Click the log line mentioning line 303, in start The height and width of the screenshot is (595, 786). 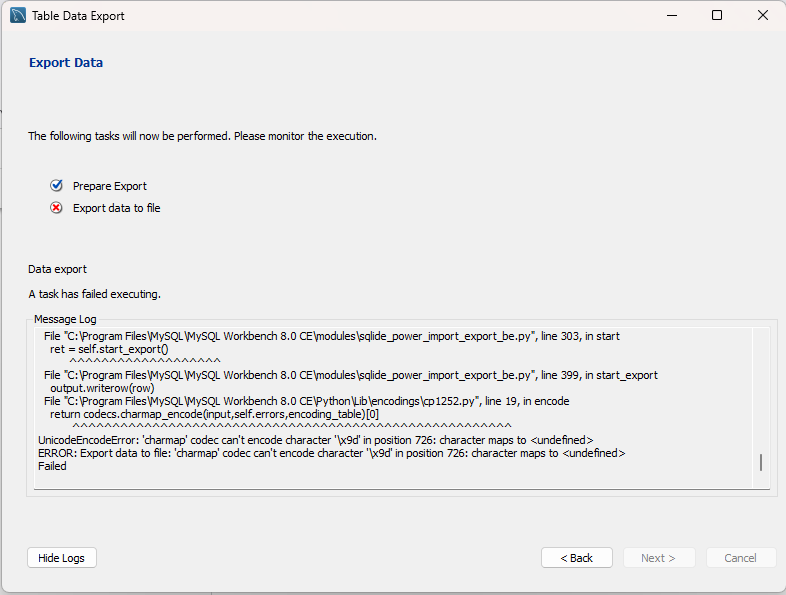(x=332, y=336)
